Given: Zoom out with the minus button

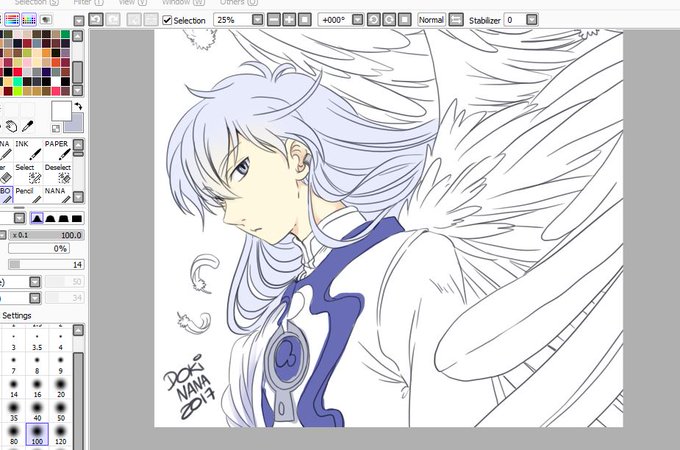Looking at the screenshot, I should [x=273, y=20].
